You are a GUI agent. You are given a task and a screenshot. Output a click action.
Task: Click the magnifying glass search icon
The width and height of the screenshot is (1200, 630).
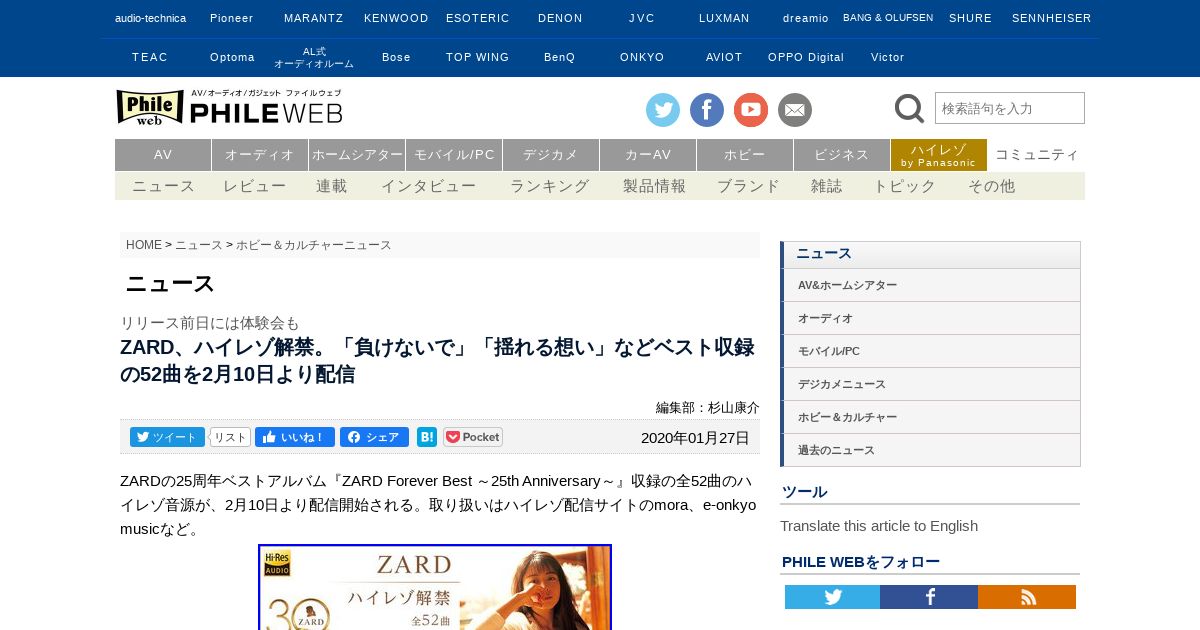click(x=909, y=108)
